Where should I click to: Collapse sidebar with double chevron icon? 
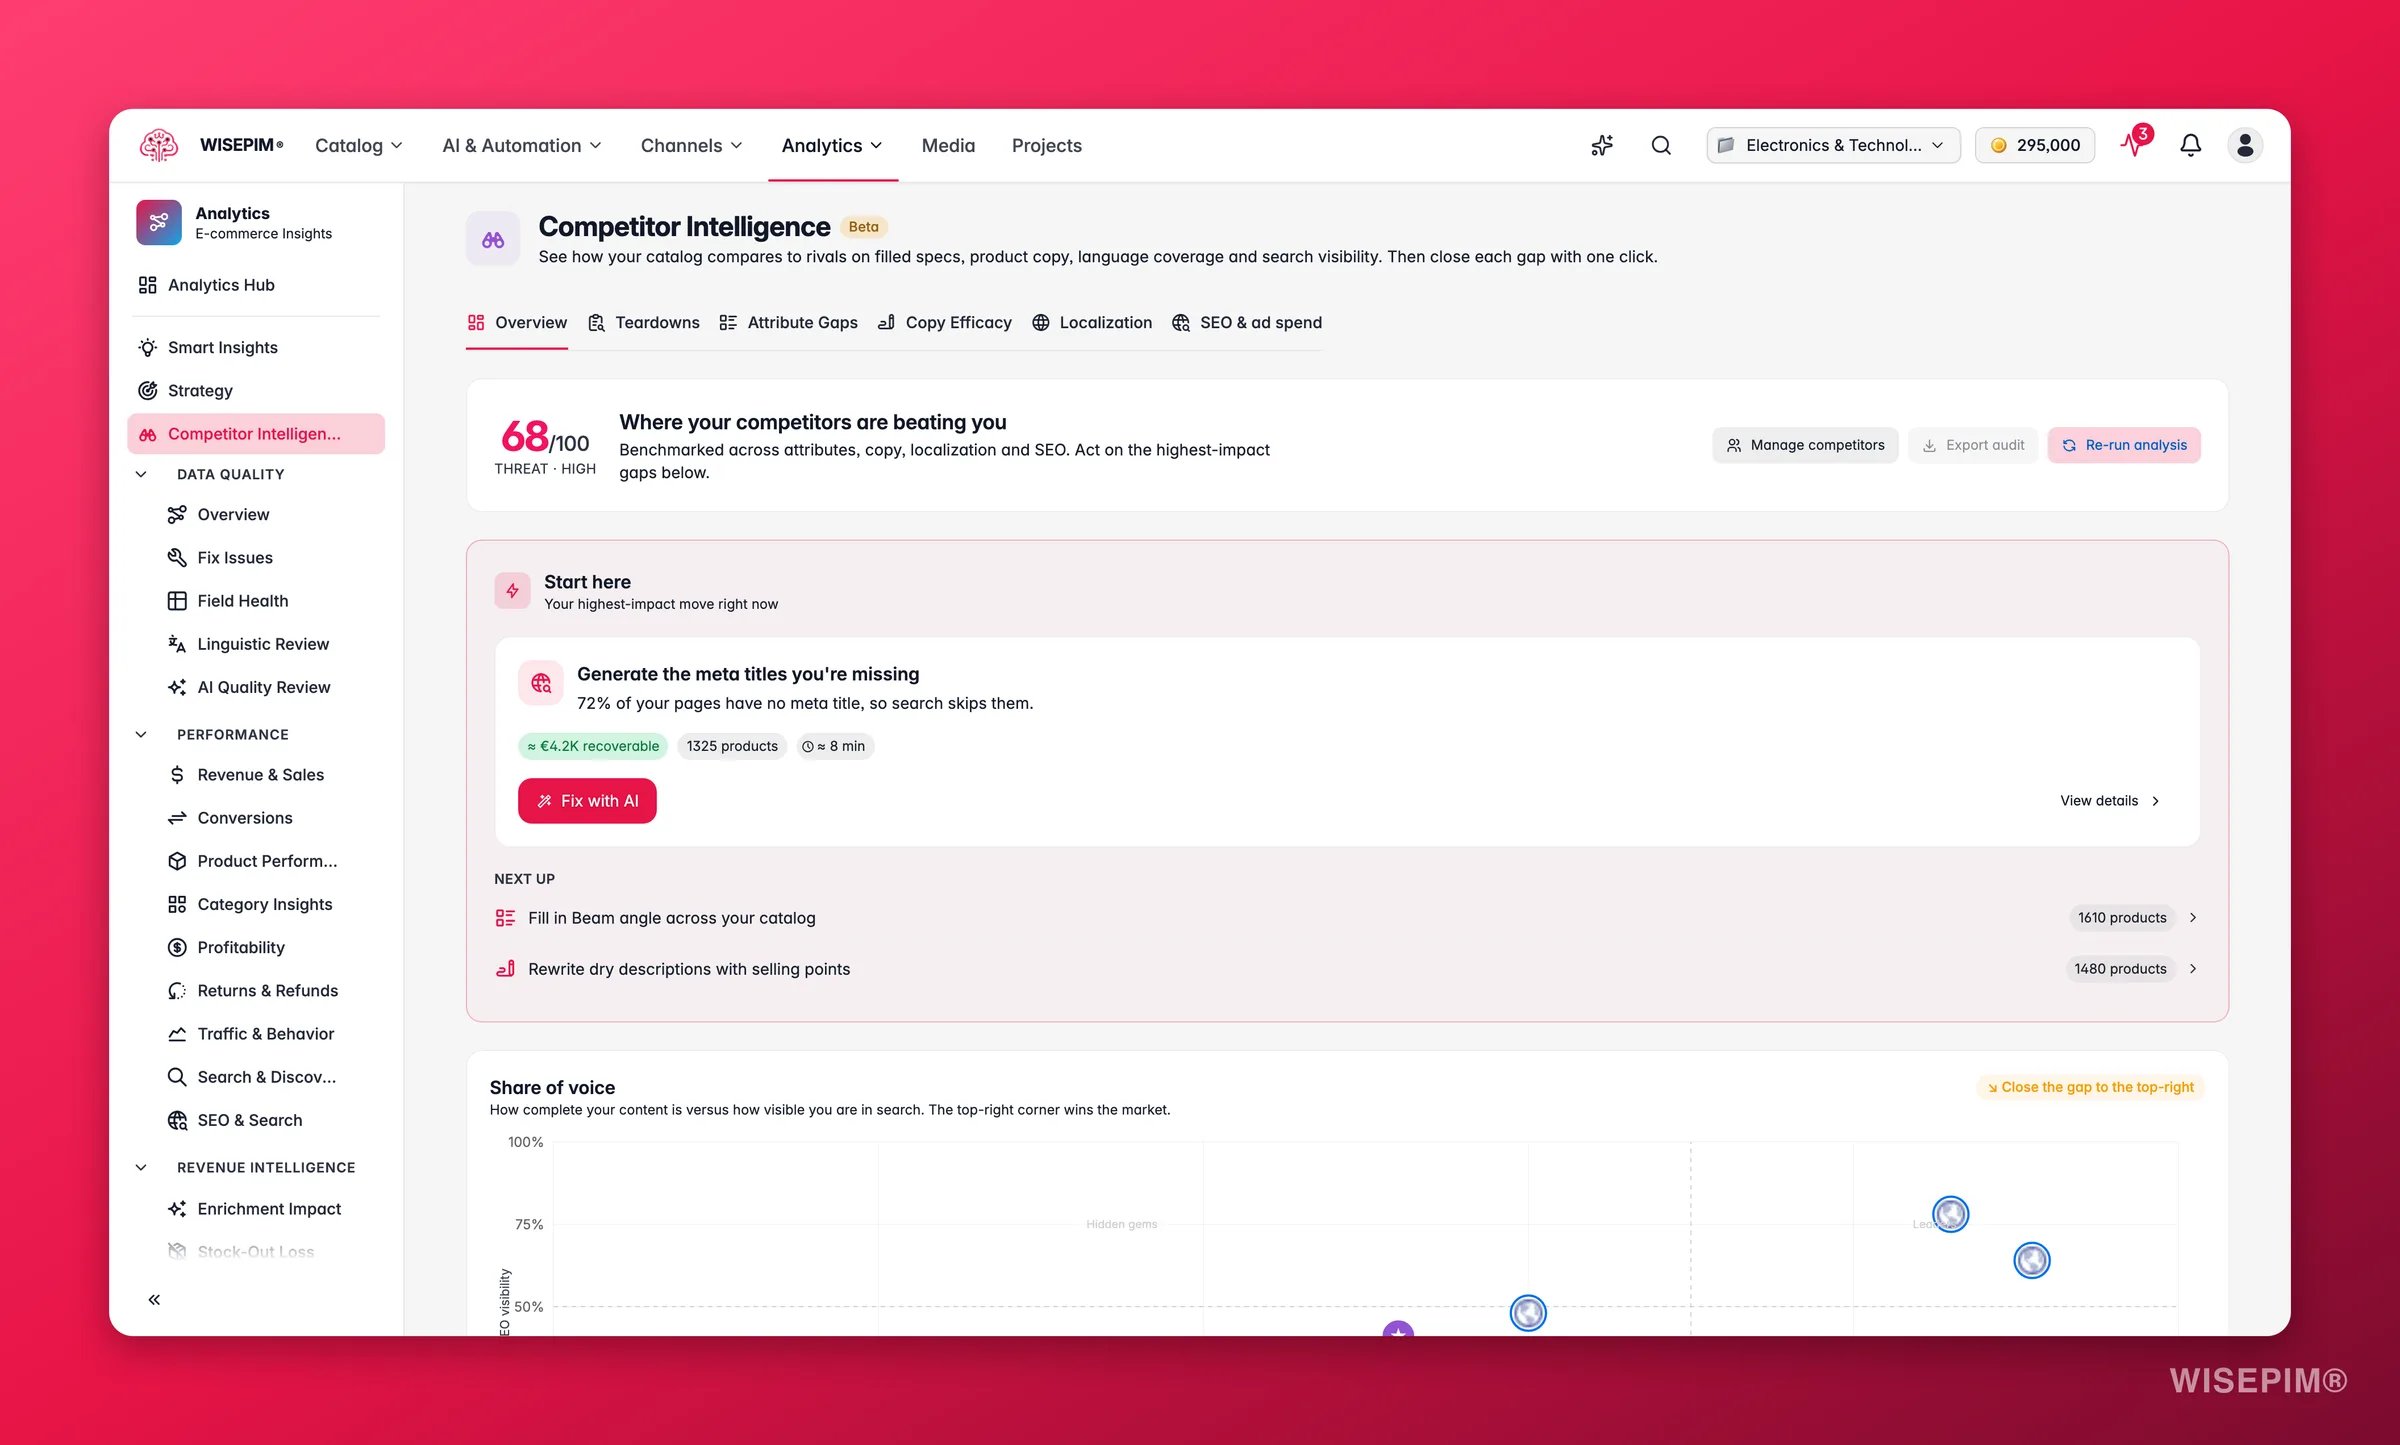(154, 1300)
